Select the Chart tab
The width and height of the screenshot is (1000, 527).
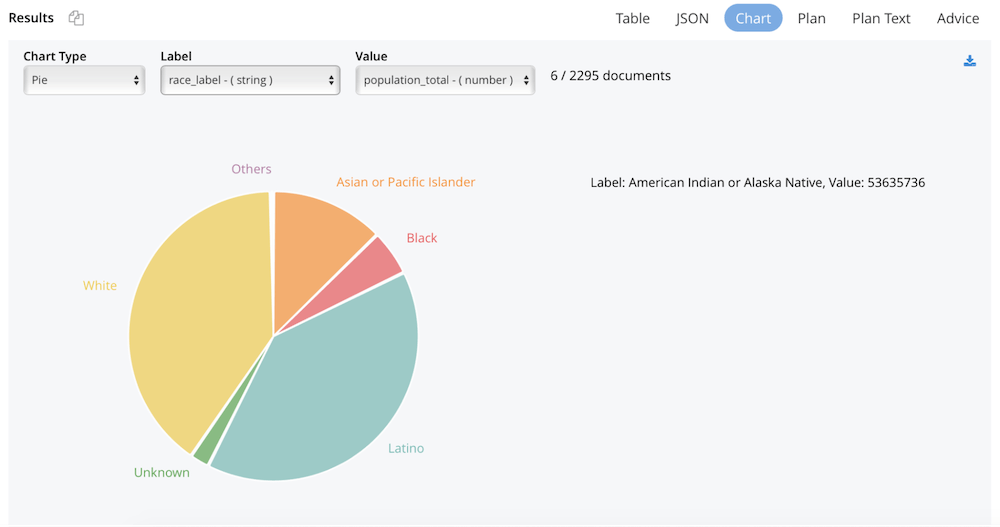click(753, 18)
